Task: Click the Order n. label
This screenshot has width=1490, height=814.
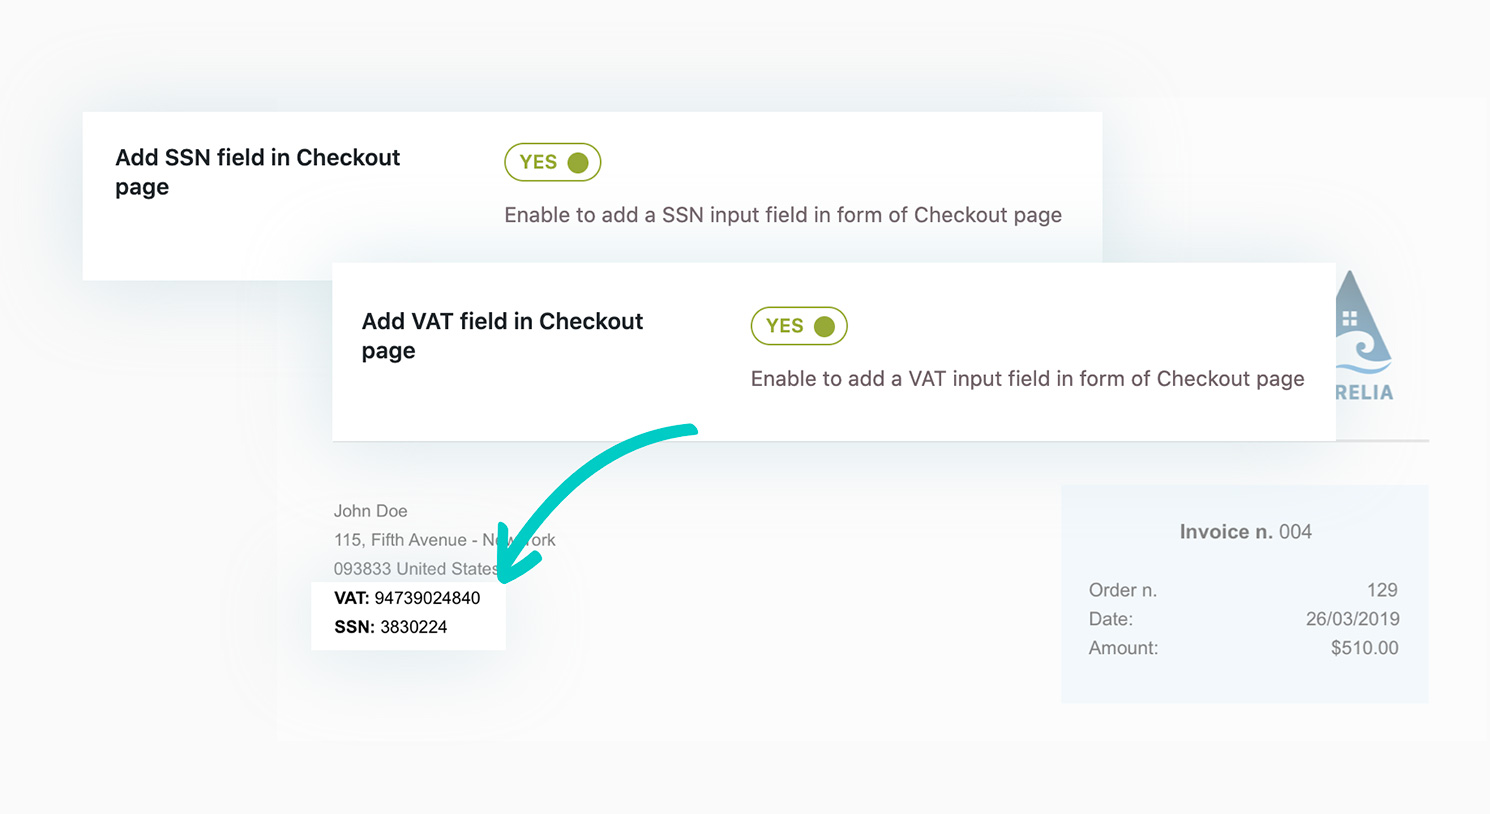Action: [x=1122, y=590]
